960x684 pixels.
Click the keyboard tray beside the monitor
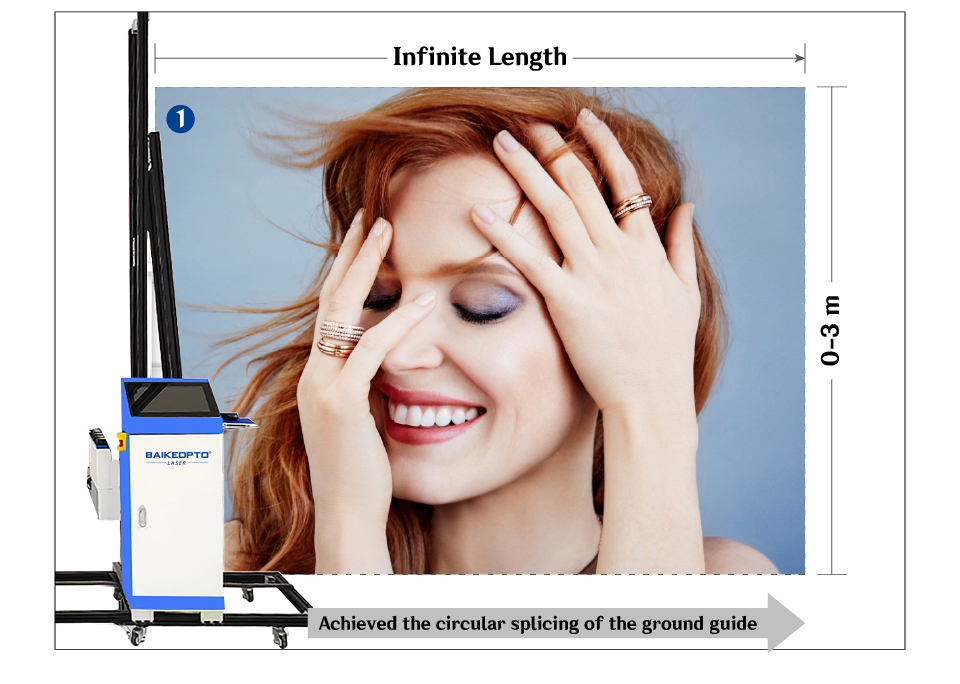pos(239,420)
